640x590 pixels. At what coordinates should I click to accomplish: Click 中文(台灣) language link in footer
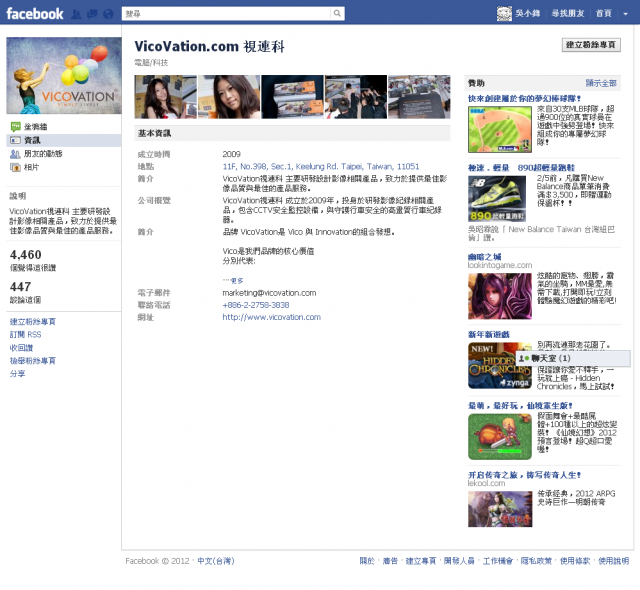[216, 561]
